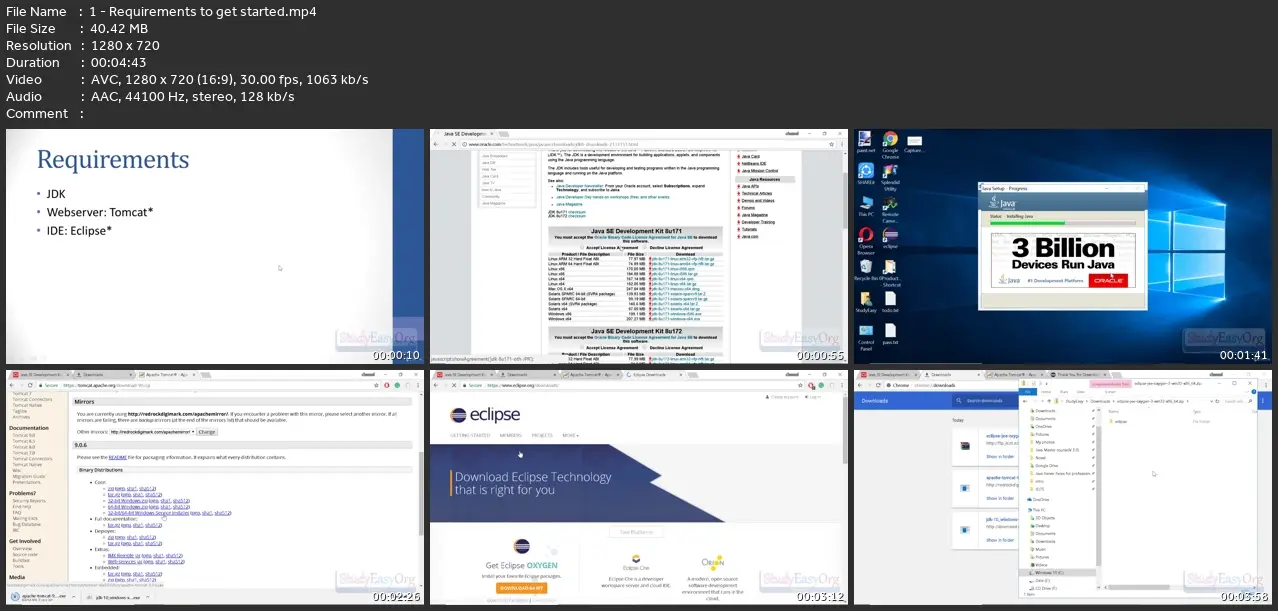The image size is (1278, 611).
Task: Click the Oracle page vertical scrollbar
Action: point(846,200)
